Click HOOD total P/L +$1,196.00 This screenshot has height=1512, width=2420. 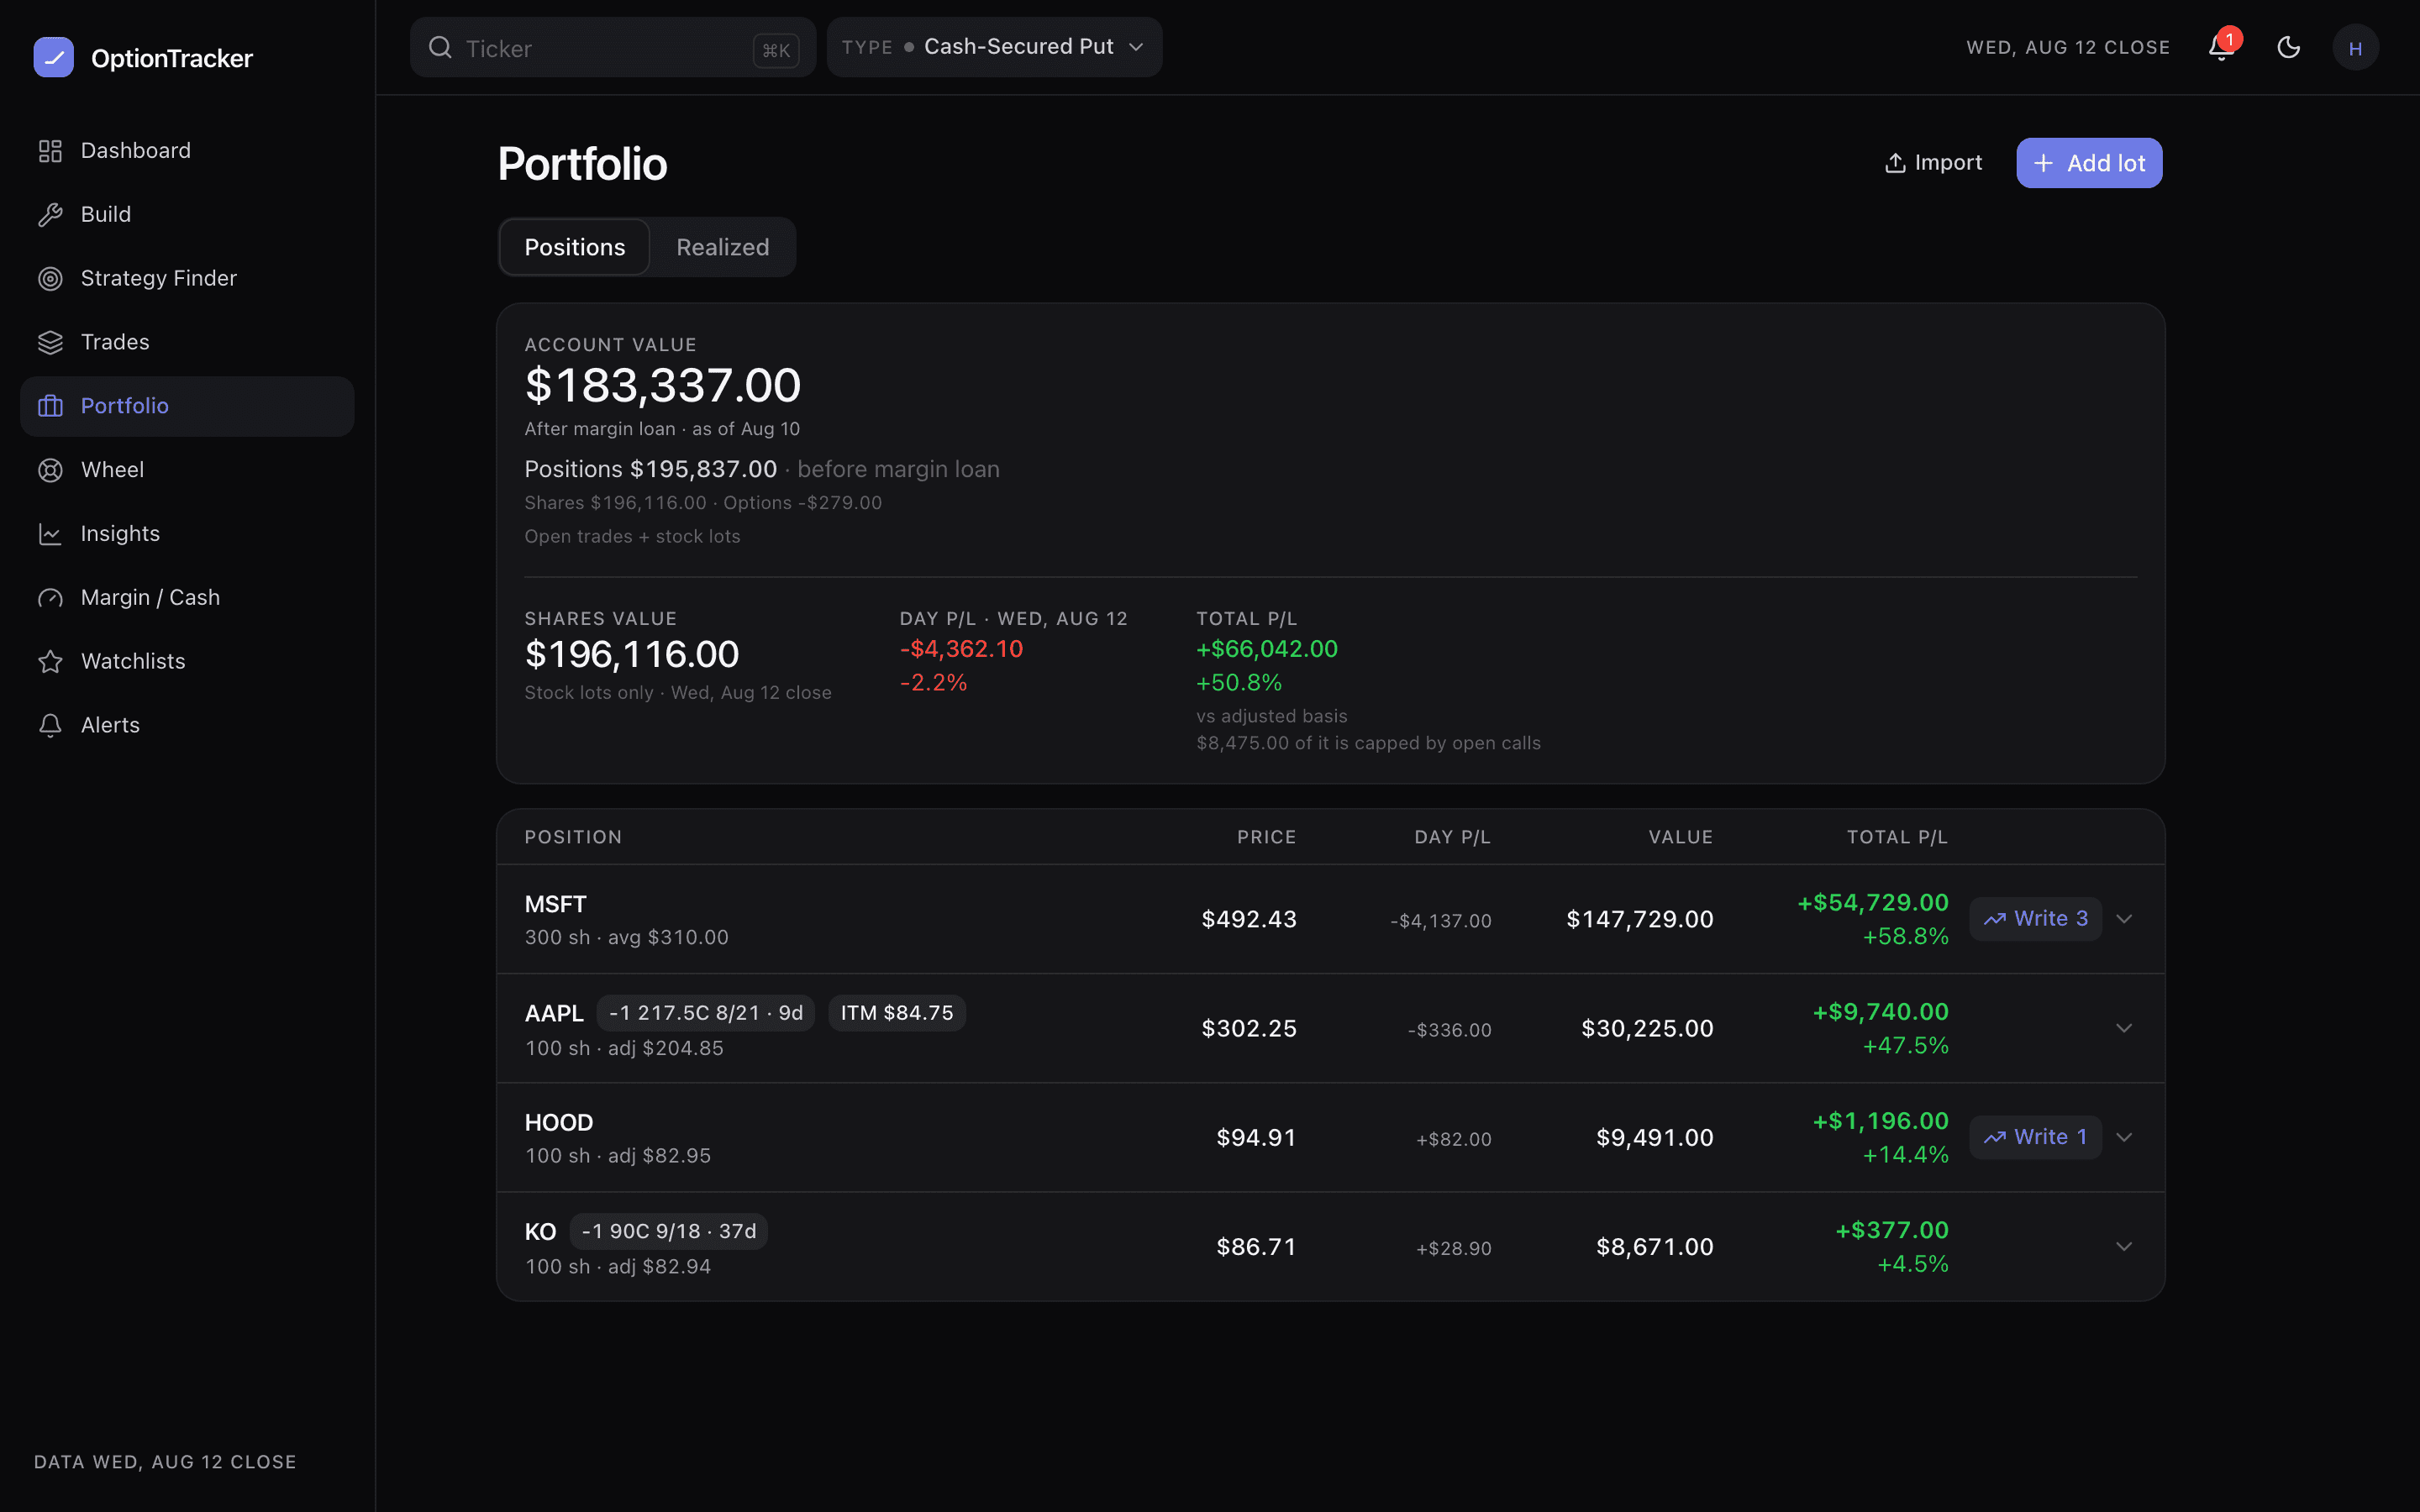1880,1121
